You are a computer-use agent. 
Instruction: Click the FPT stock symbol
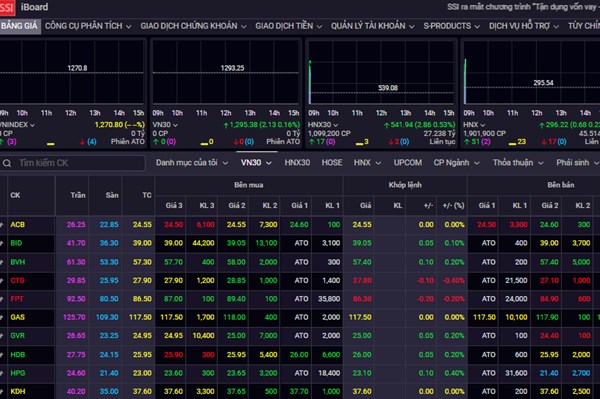(17, 299)
